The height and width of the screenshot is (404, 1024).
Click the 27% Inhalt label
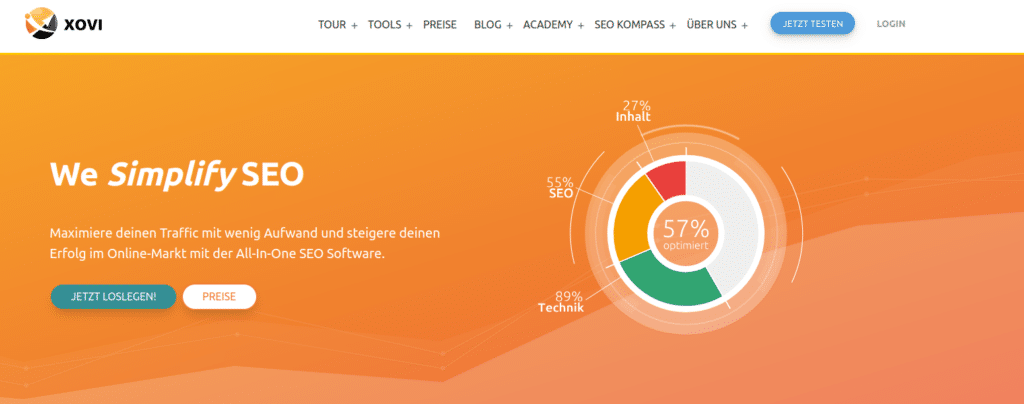pos(633,112)
